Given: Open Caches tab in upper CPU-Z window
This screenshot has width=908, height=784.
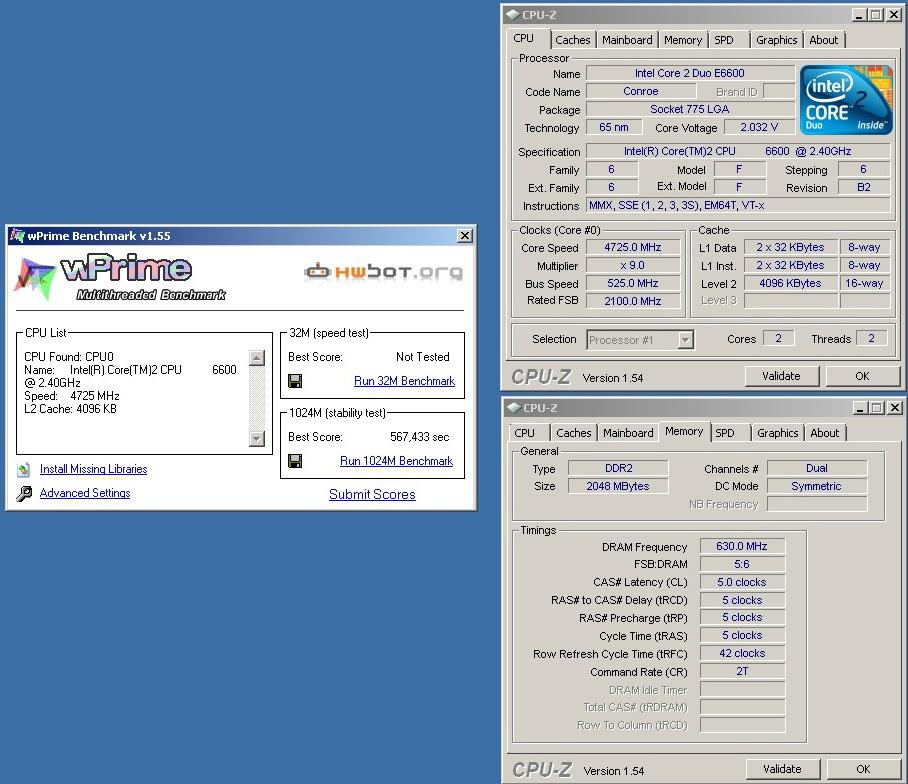Looking at the screenshot, I should (572, 40).
